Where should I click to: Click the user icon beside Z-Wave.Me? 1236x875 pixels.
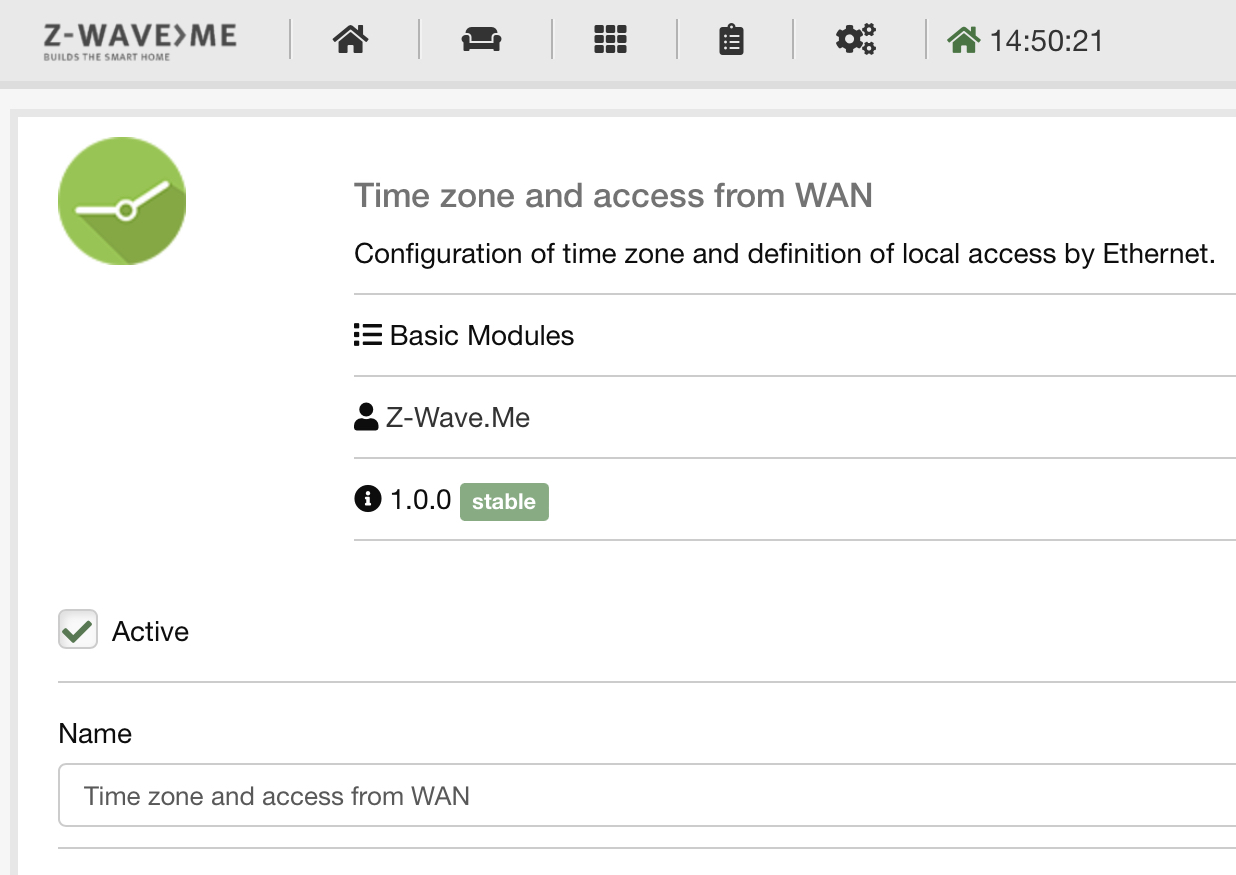point(366,417)
